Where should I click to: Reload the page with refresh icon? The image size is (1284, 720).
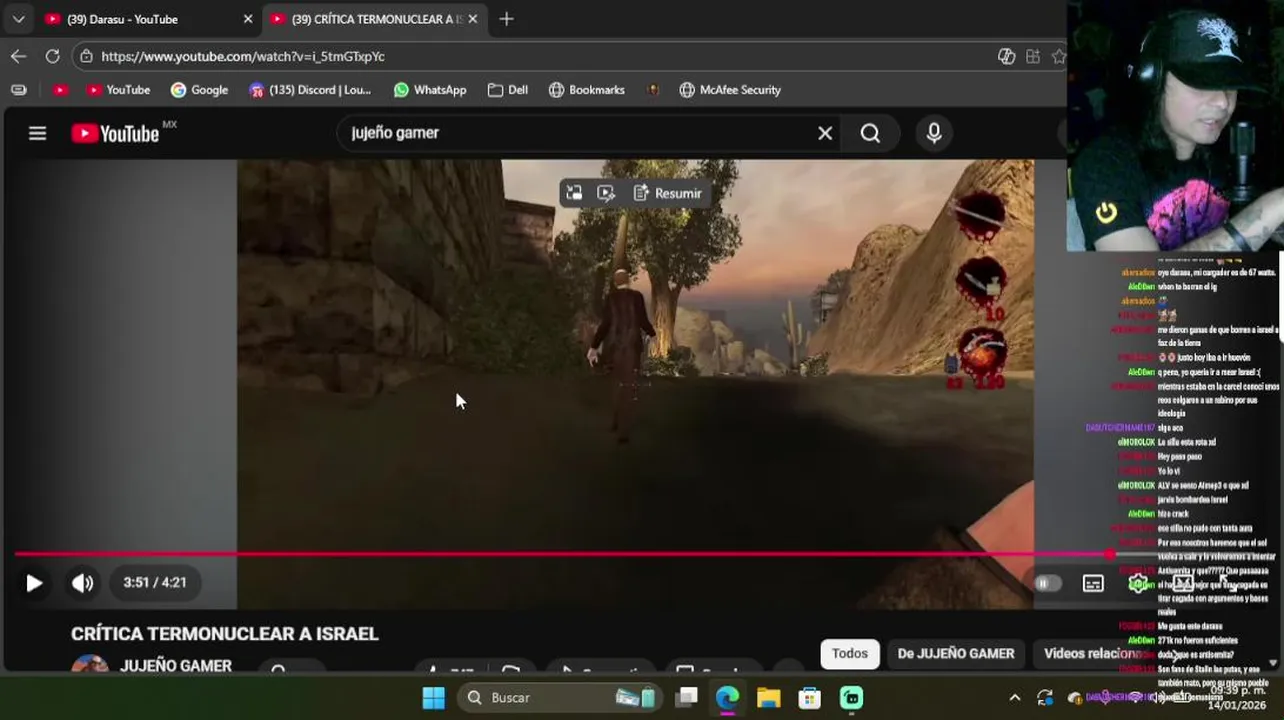point(52,56)
